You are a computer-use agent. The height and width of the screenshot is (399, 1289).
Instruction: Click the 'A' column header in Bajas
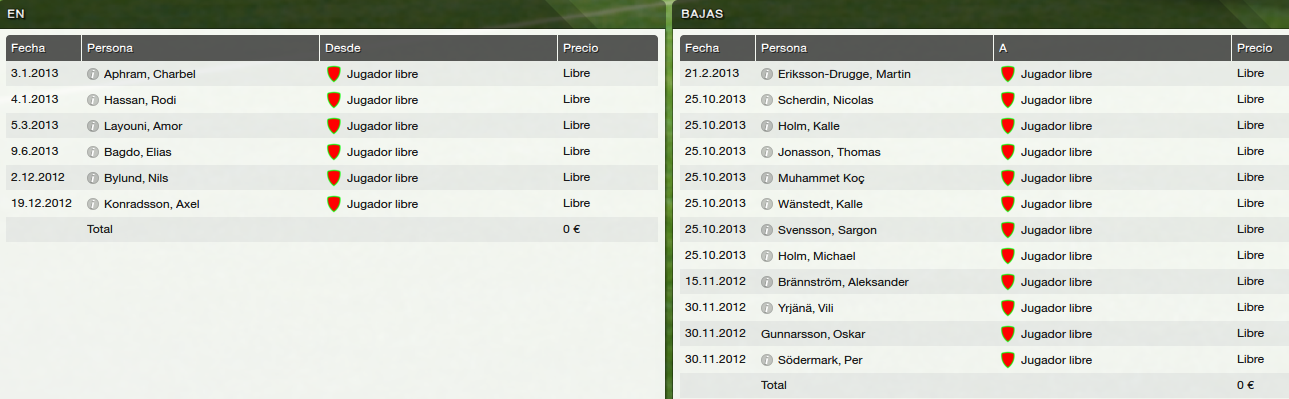click(x=1112, y=48)
